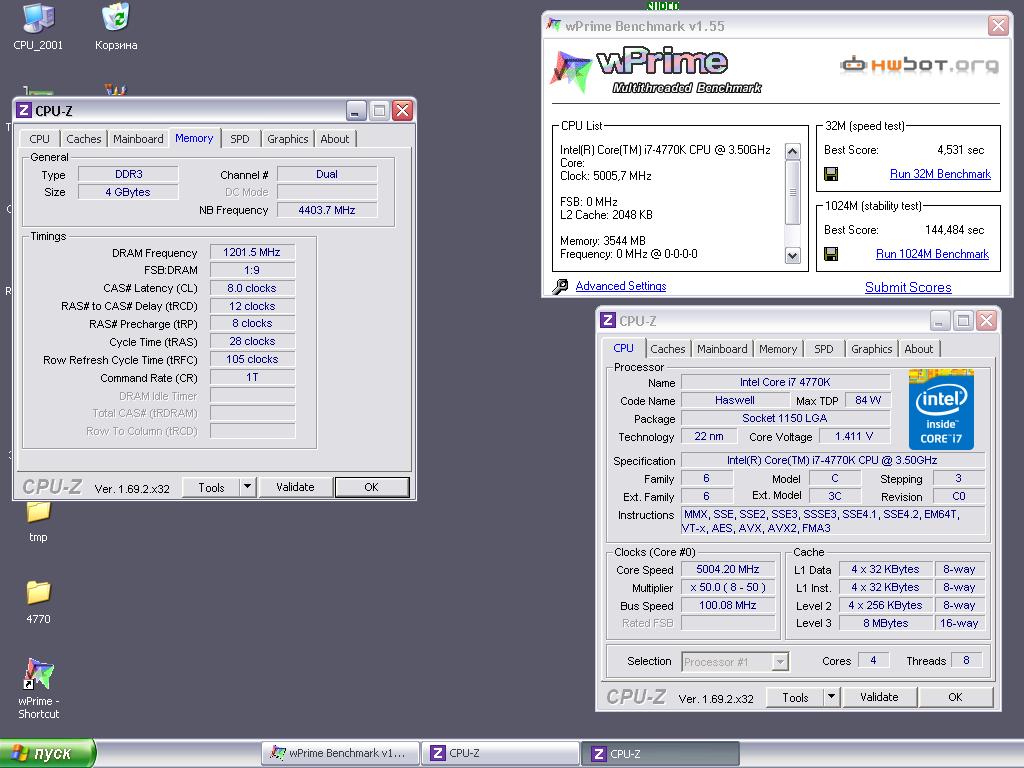Click Run 32M Benchmark link
This screenshot has width=1024, height=768.
click(x=940, y=174)
